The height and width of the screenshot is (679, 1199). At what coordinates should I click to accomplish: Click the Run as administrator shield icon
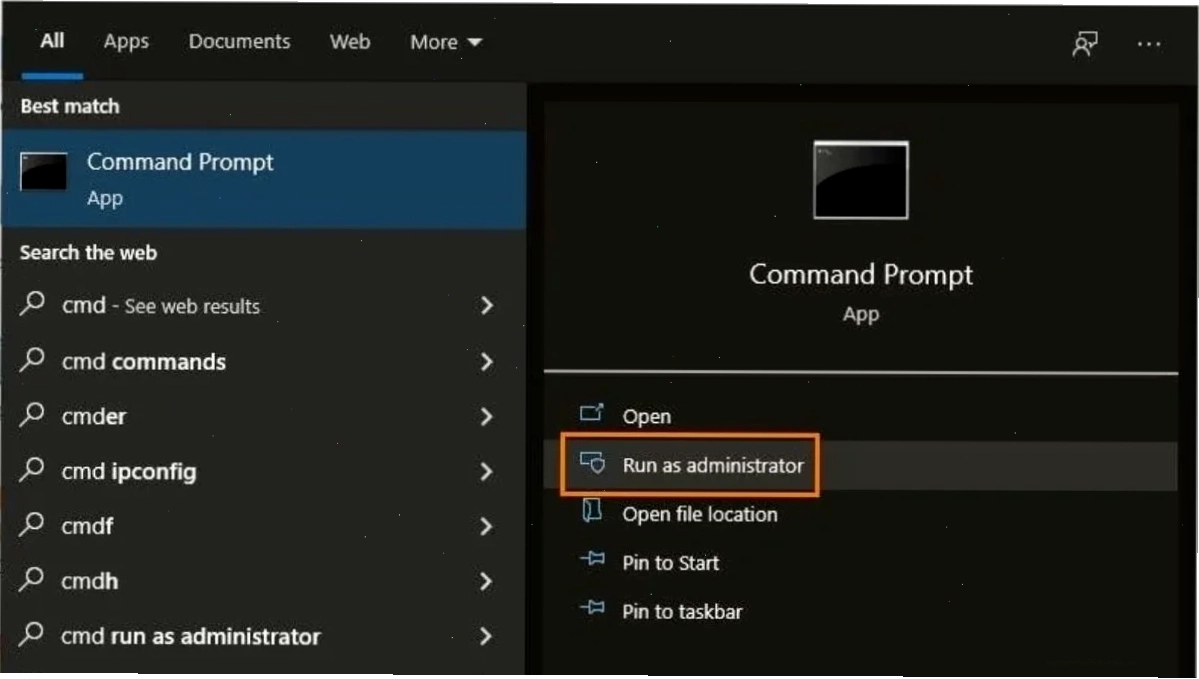tap(592, 463)
